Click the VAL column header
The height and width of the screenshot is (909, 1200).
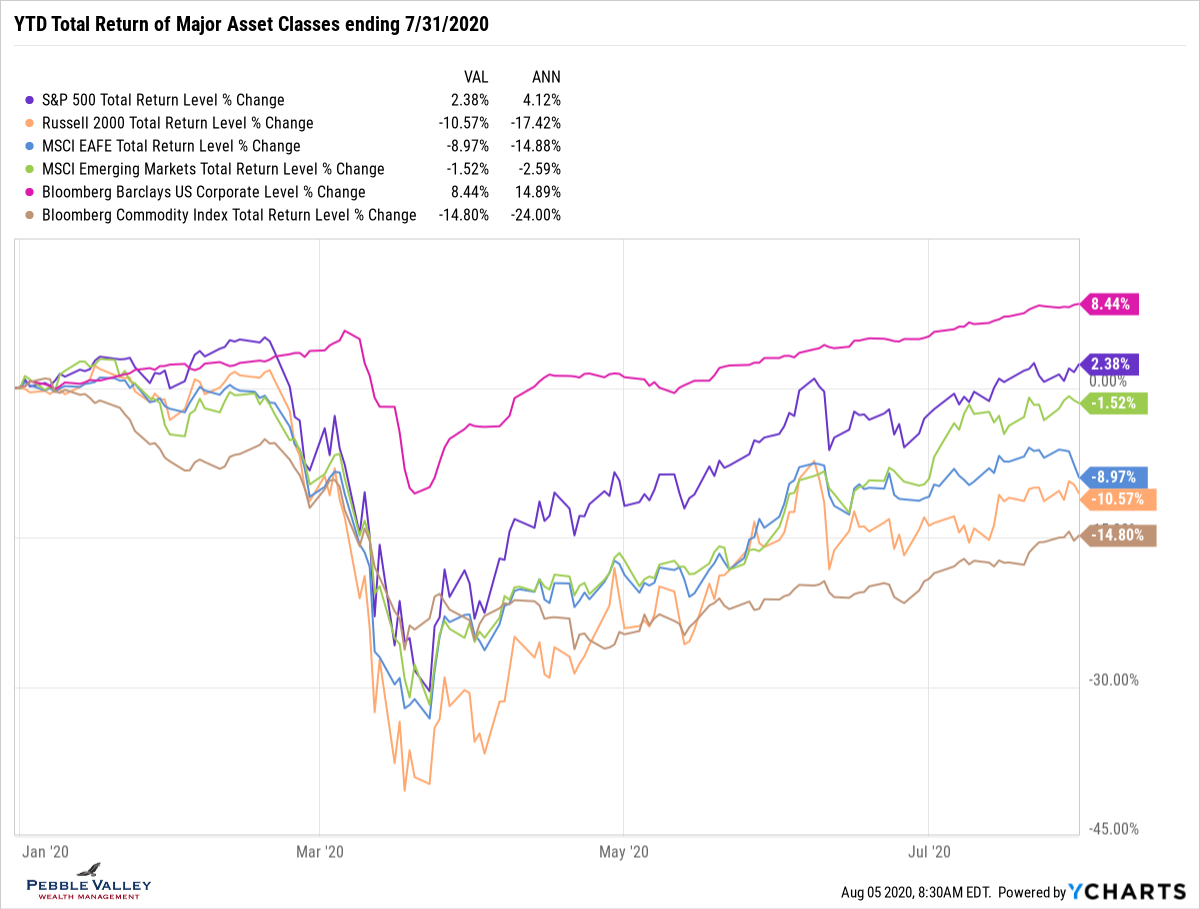click(x=474, y=76)
